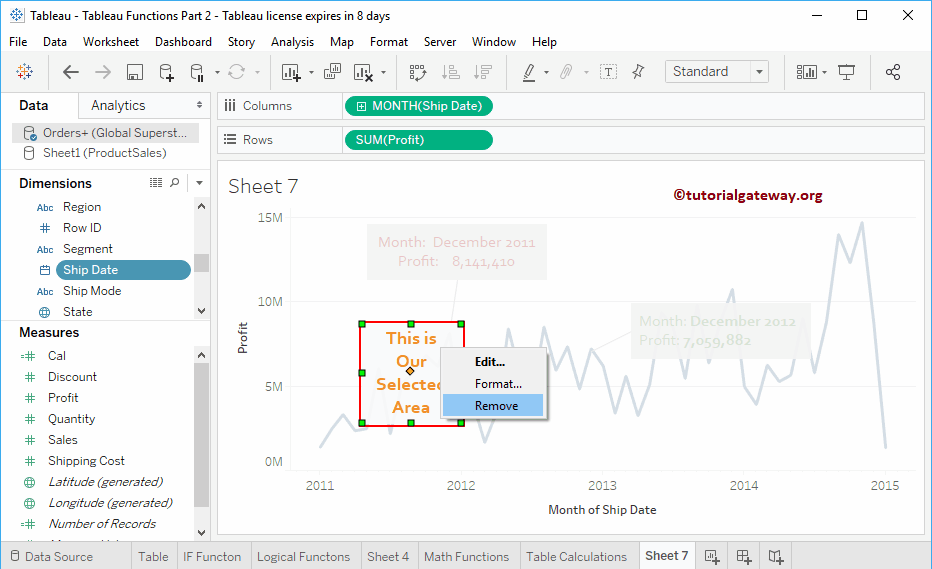Click the New Worksheet toolbar icon
The width and height of the screenshot is (932, 569).
291,72
